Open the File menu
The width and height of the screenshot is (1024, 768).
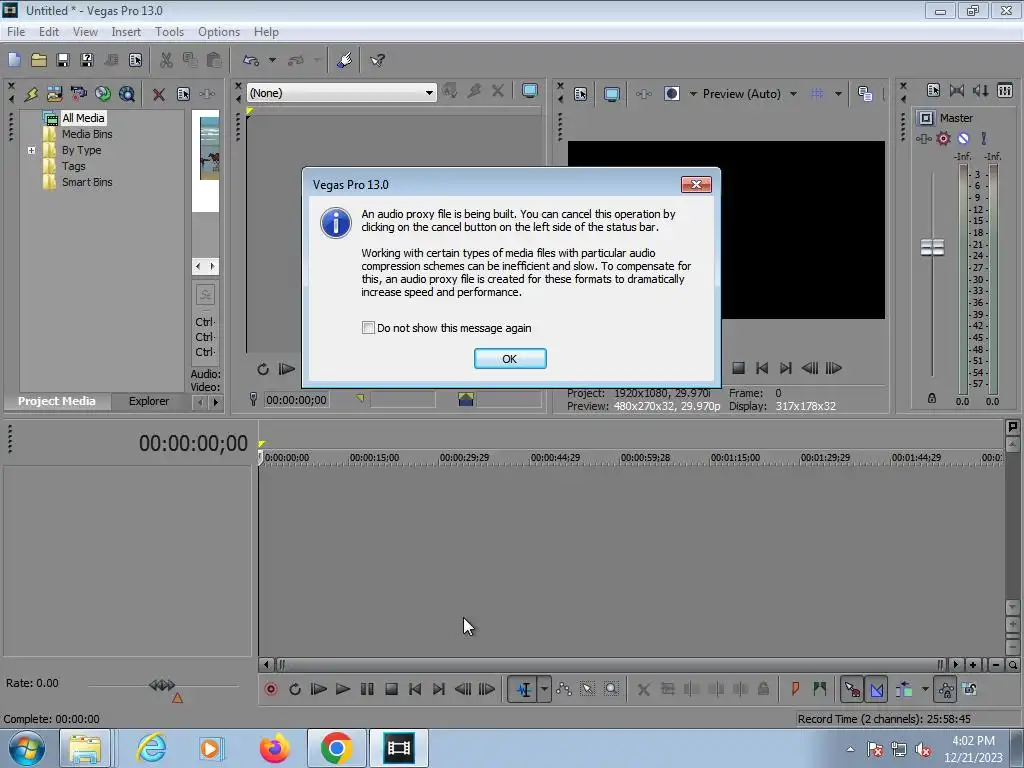[x=16, y=32]
